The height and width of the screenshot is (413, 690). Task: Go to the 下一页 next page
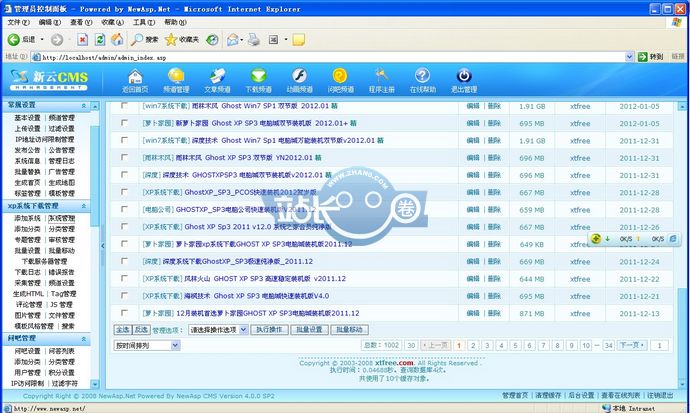click(x=631, y=345)
